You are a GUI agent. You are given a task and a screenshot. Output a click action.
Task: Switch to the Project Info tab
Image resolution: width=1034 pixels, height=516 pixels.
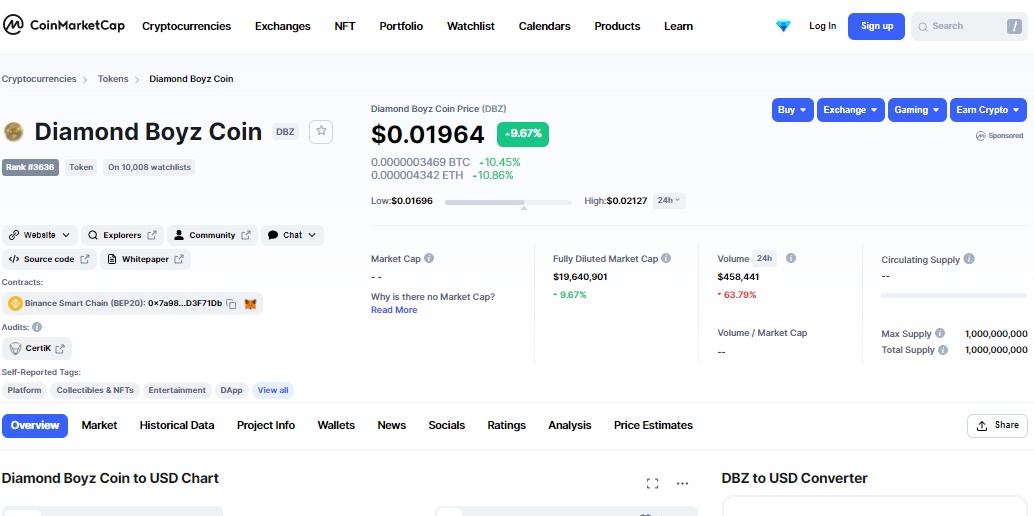(x=266, y=426)
